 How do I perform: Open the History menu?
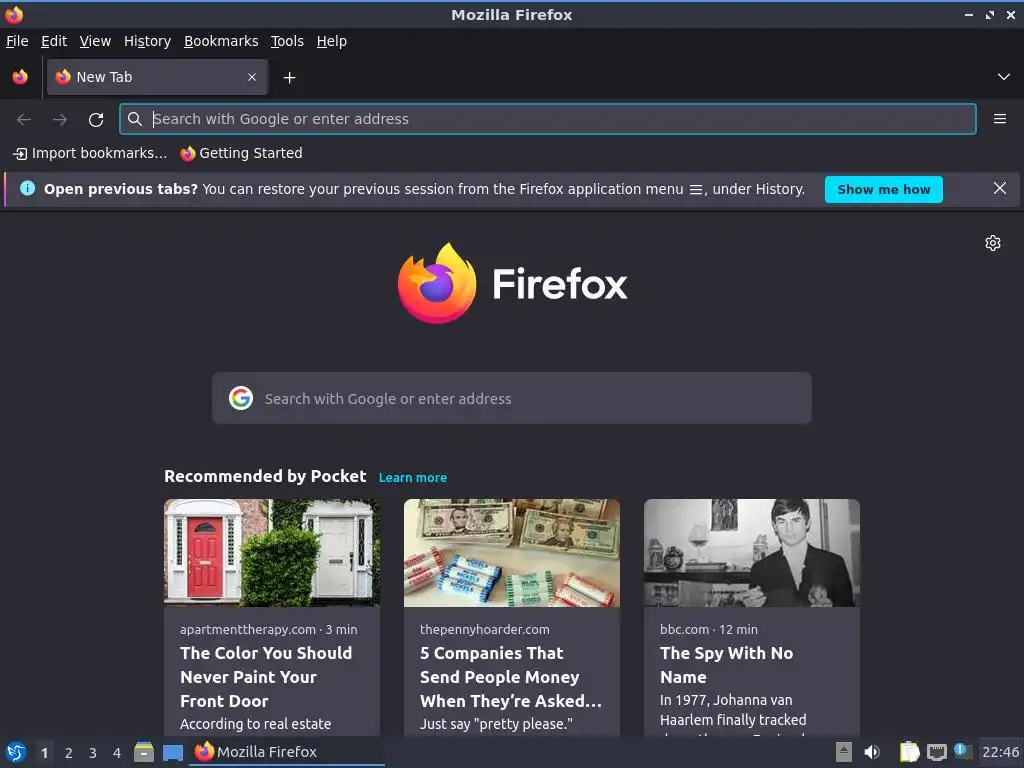[148, 41]
